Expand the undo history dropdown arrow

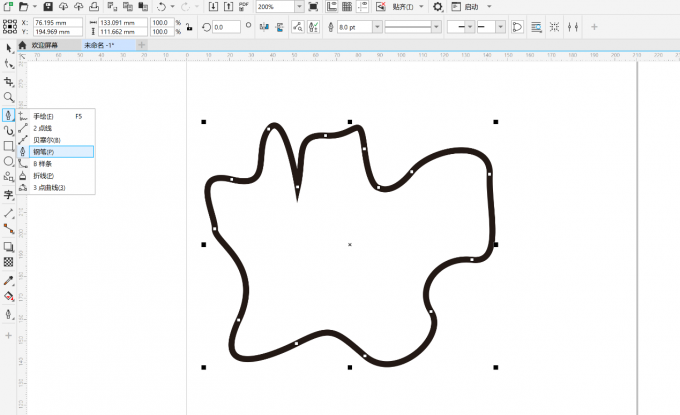click(x=173, y=7)
